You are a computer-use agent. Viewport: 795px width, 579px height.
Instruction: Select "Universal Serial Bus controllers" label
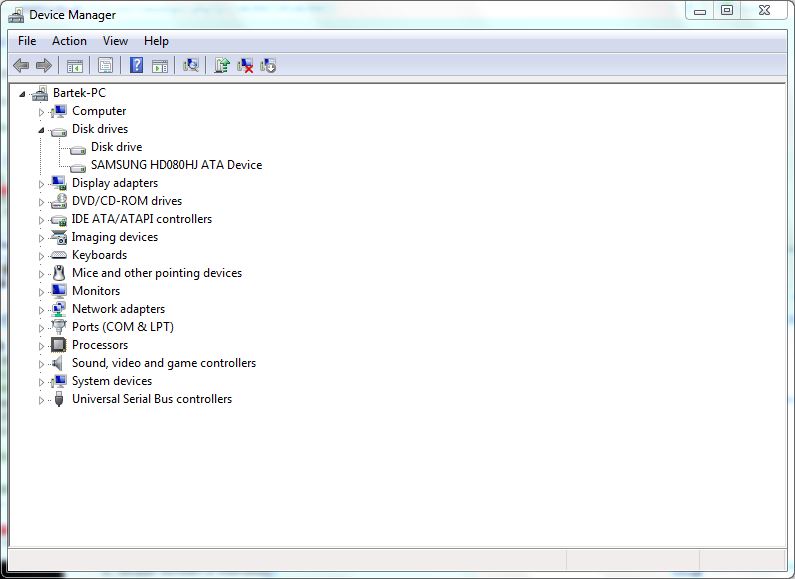click(152, 399)
